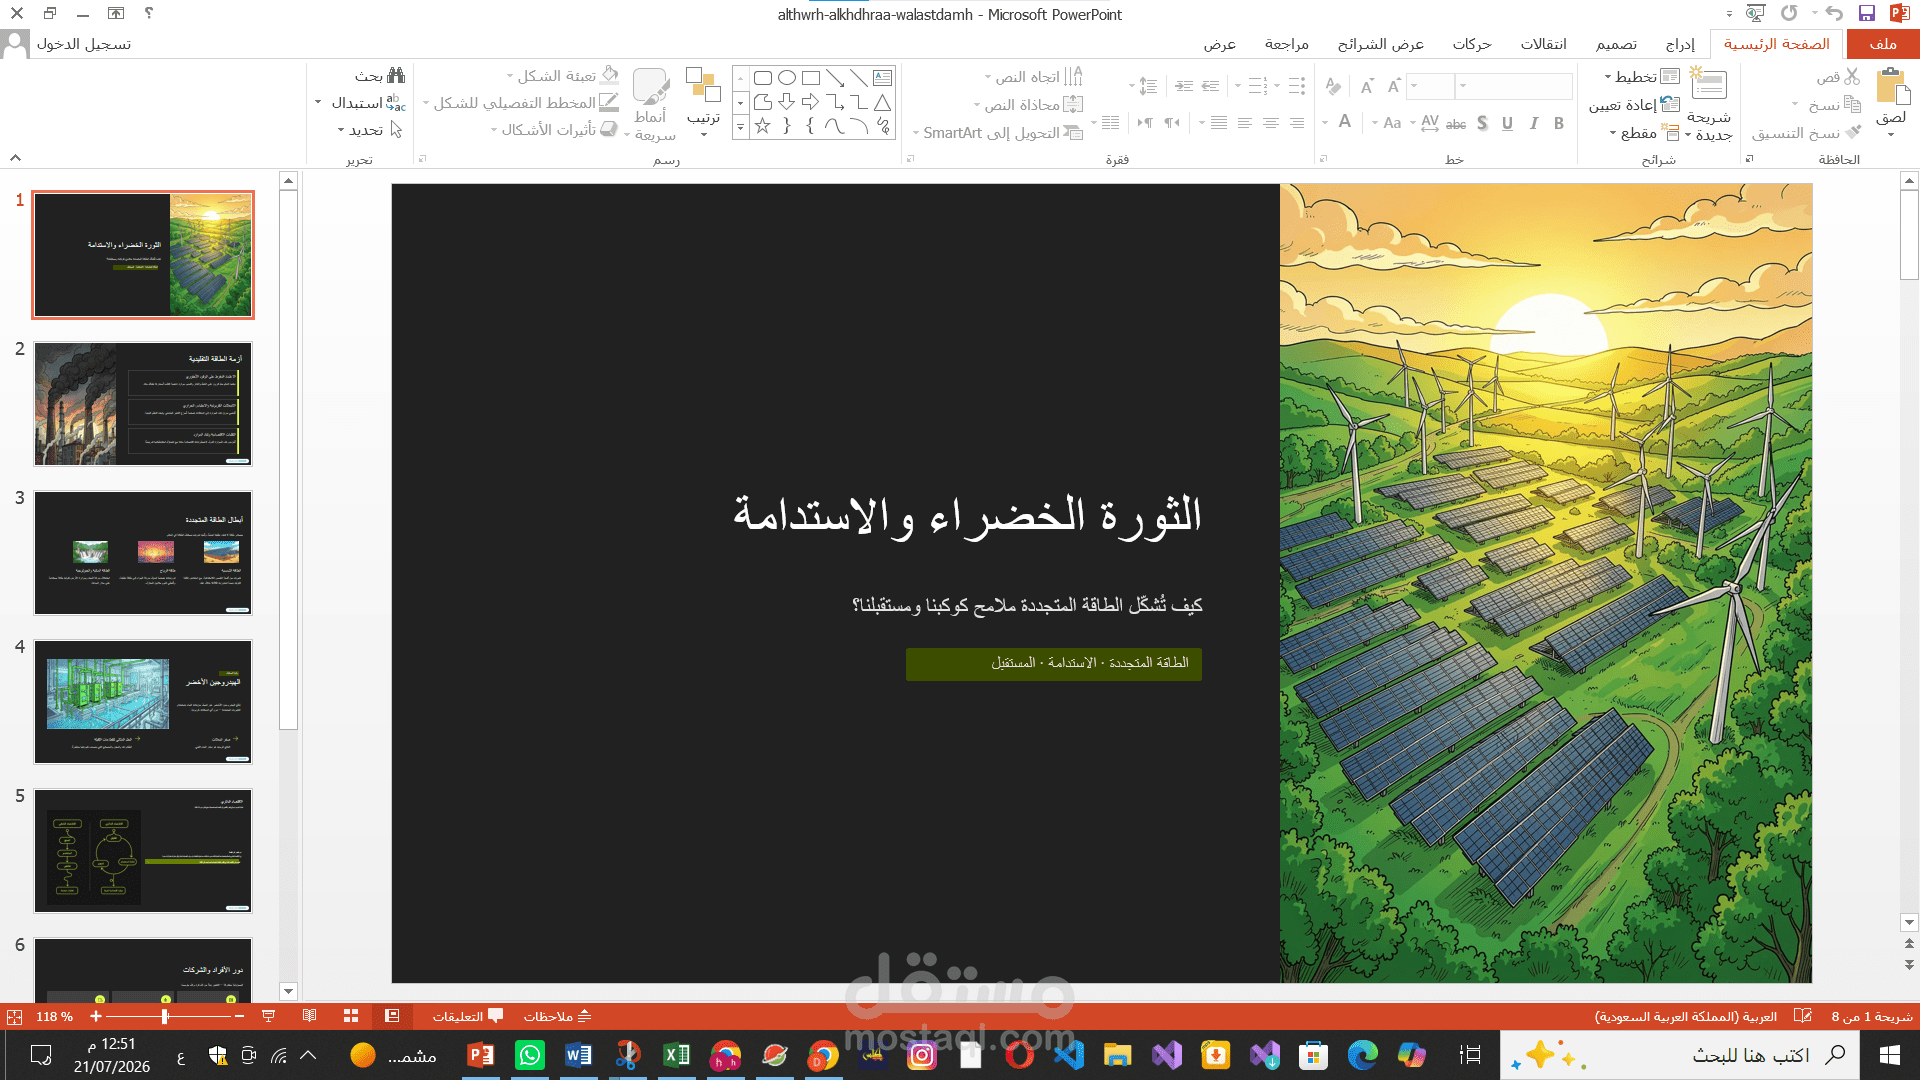
Task: Open the Replace (استبدال) dropdown arrow
Action: [318, 102]
